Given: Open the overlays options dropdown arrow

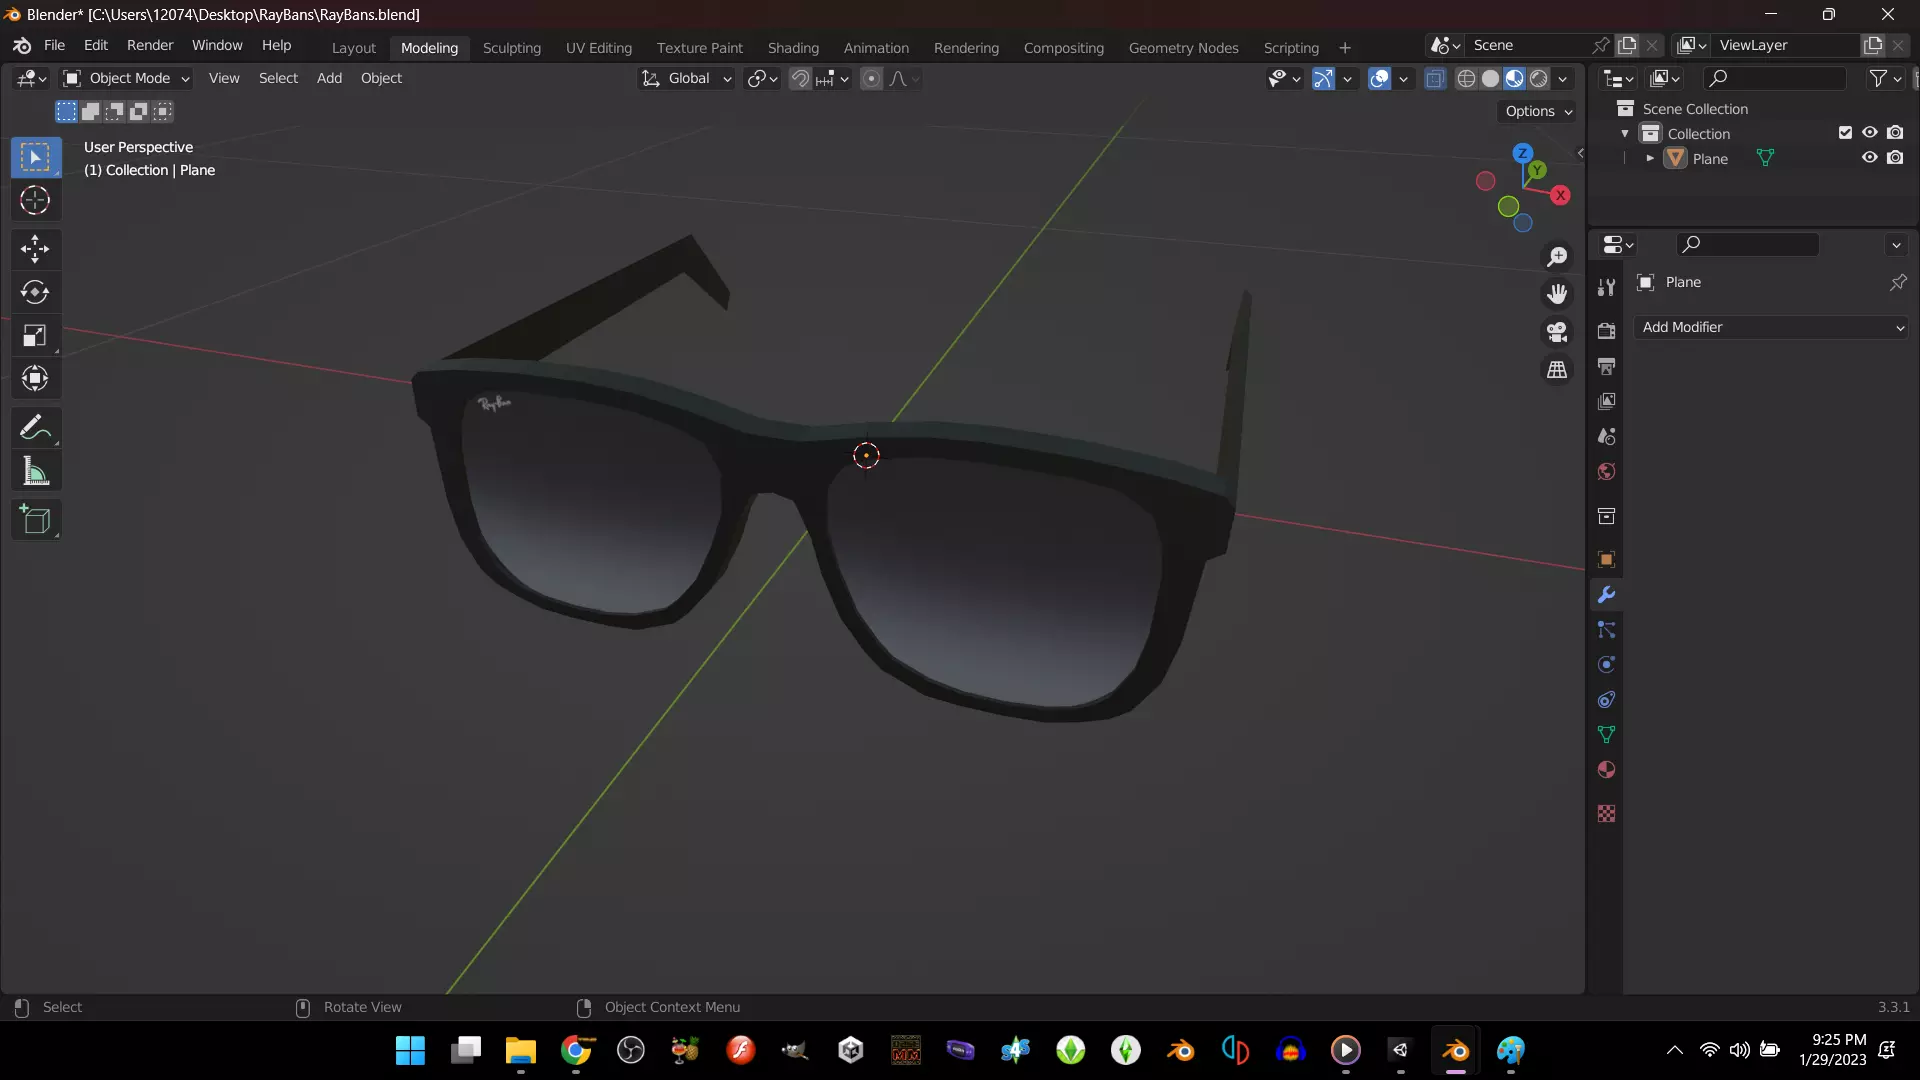Looking at the screenshot, I should coord(1403,79).
